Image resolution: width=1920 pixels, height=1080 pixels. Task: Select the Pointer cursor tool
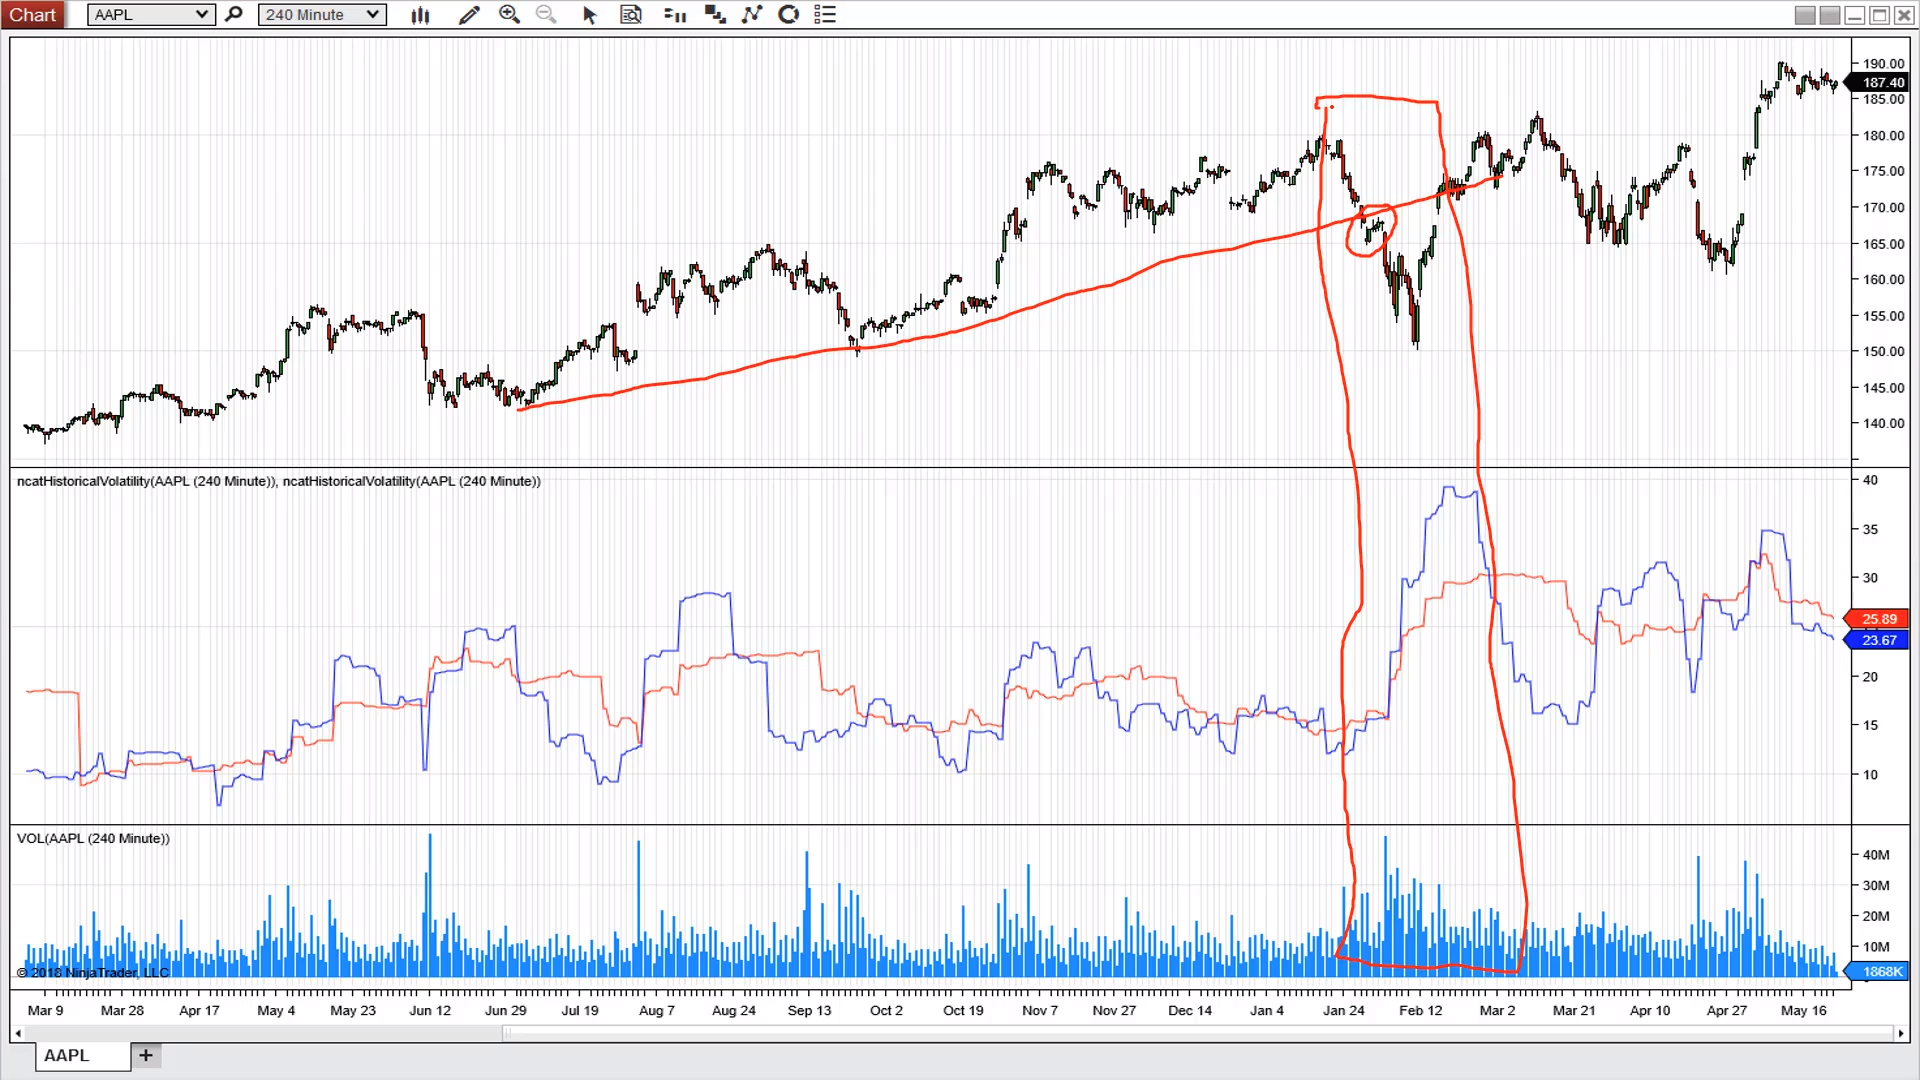(589, 14)
